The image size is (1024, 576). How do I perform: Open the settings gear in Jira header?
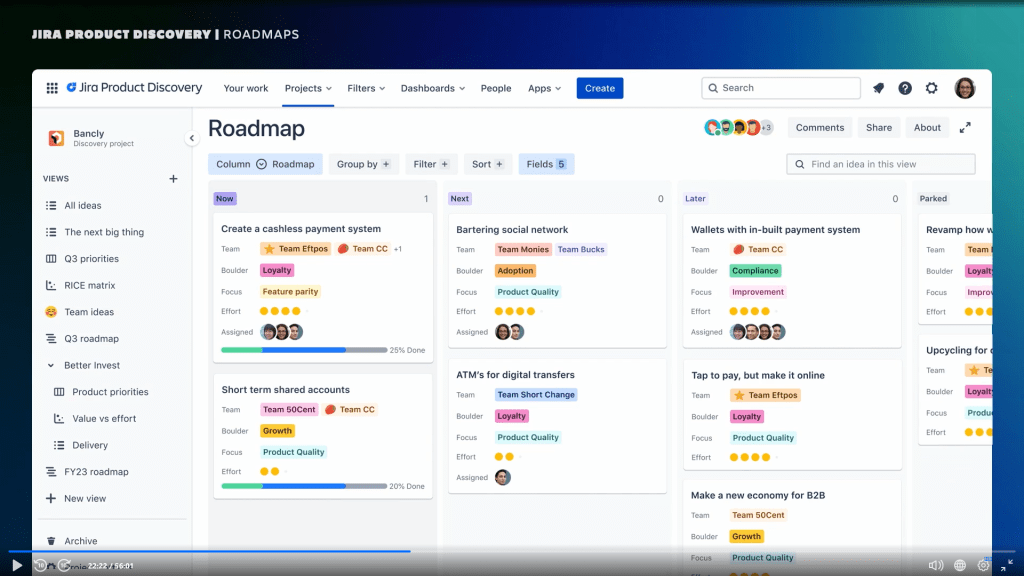pos(932,88)
